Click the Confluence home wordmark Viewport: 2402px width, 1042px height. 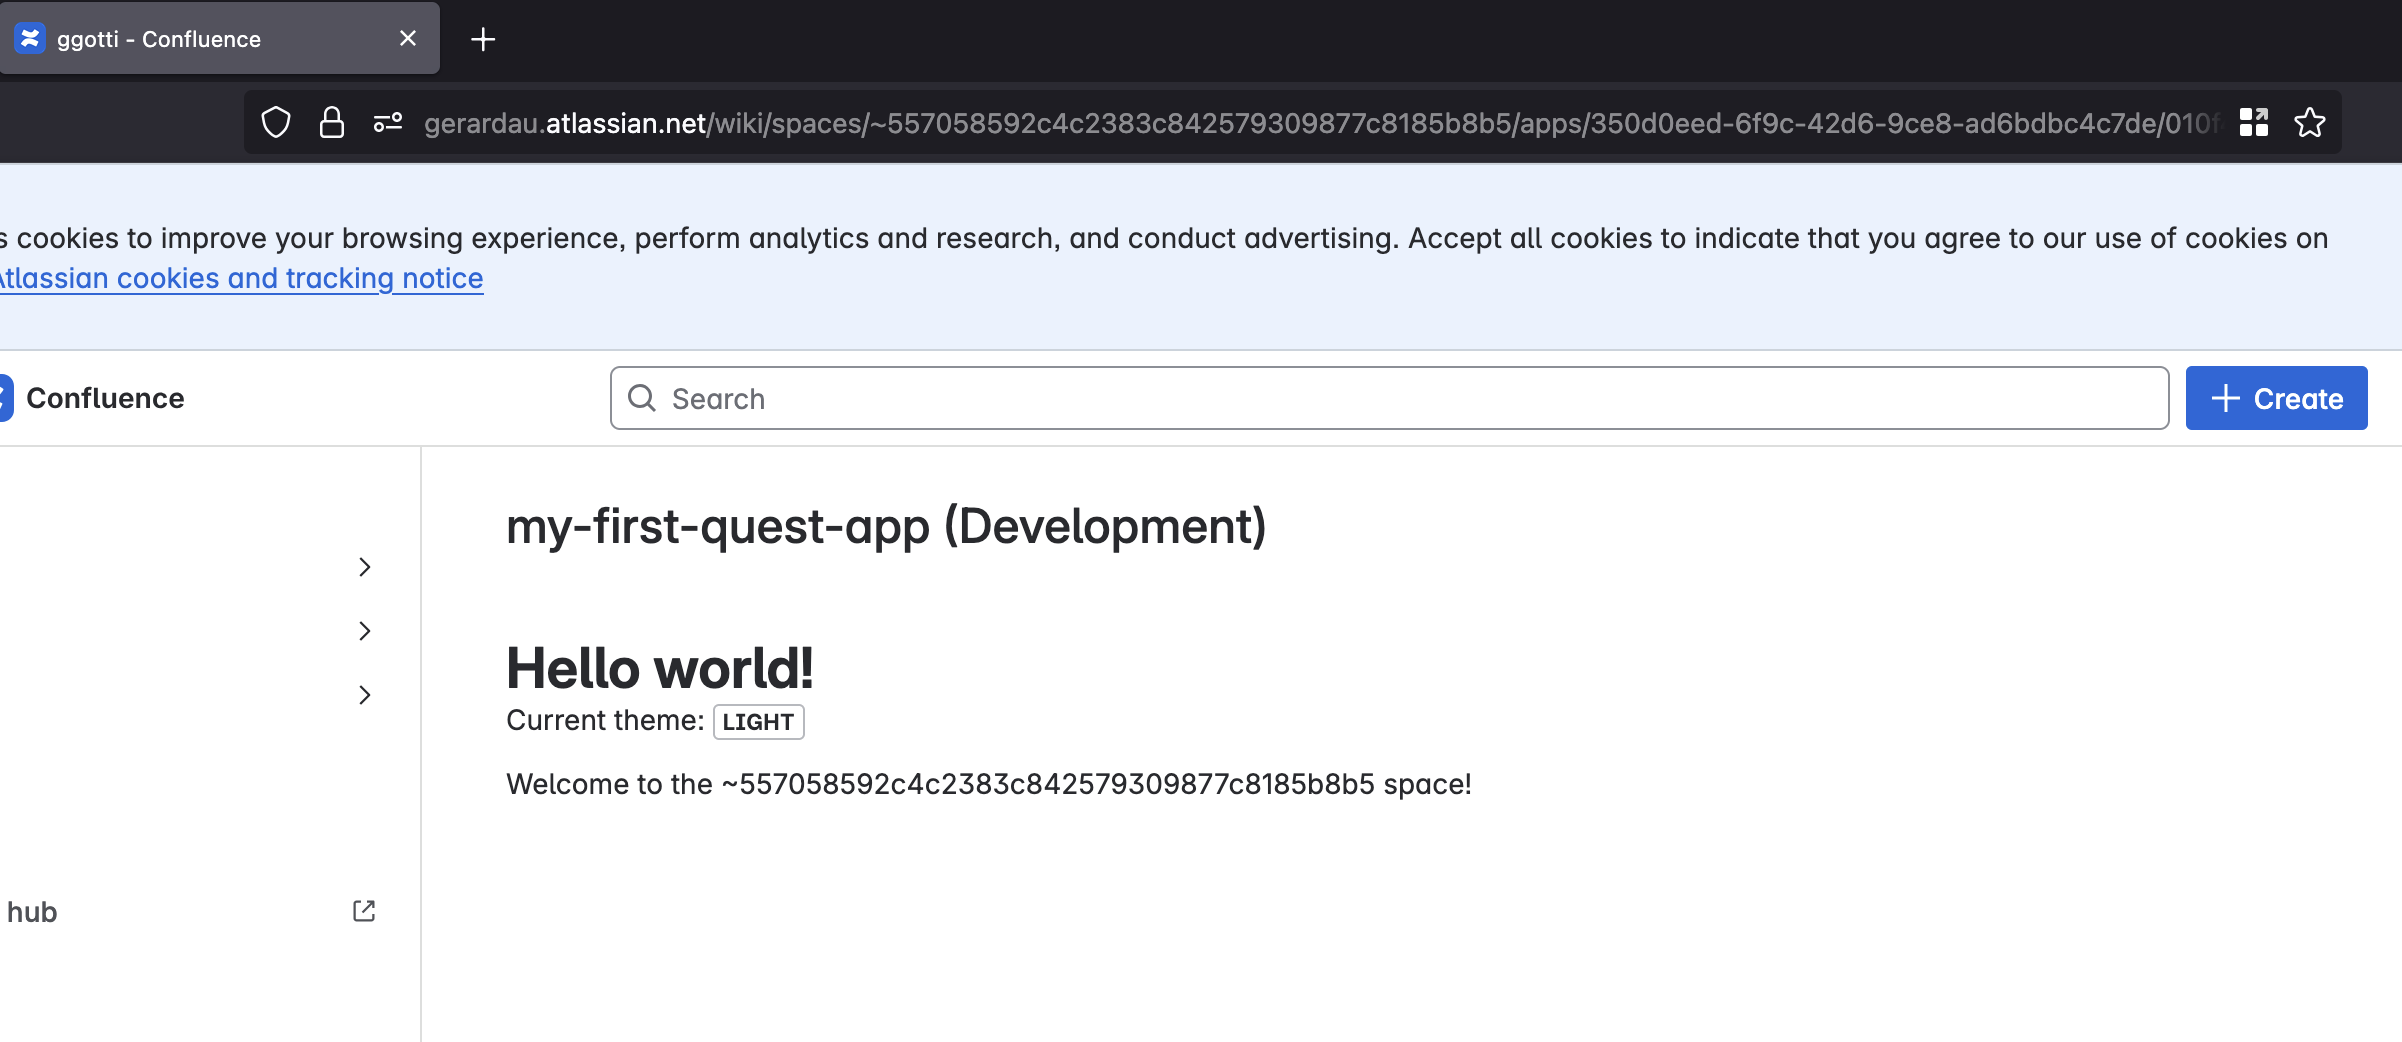(x=105, y=398)
